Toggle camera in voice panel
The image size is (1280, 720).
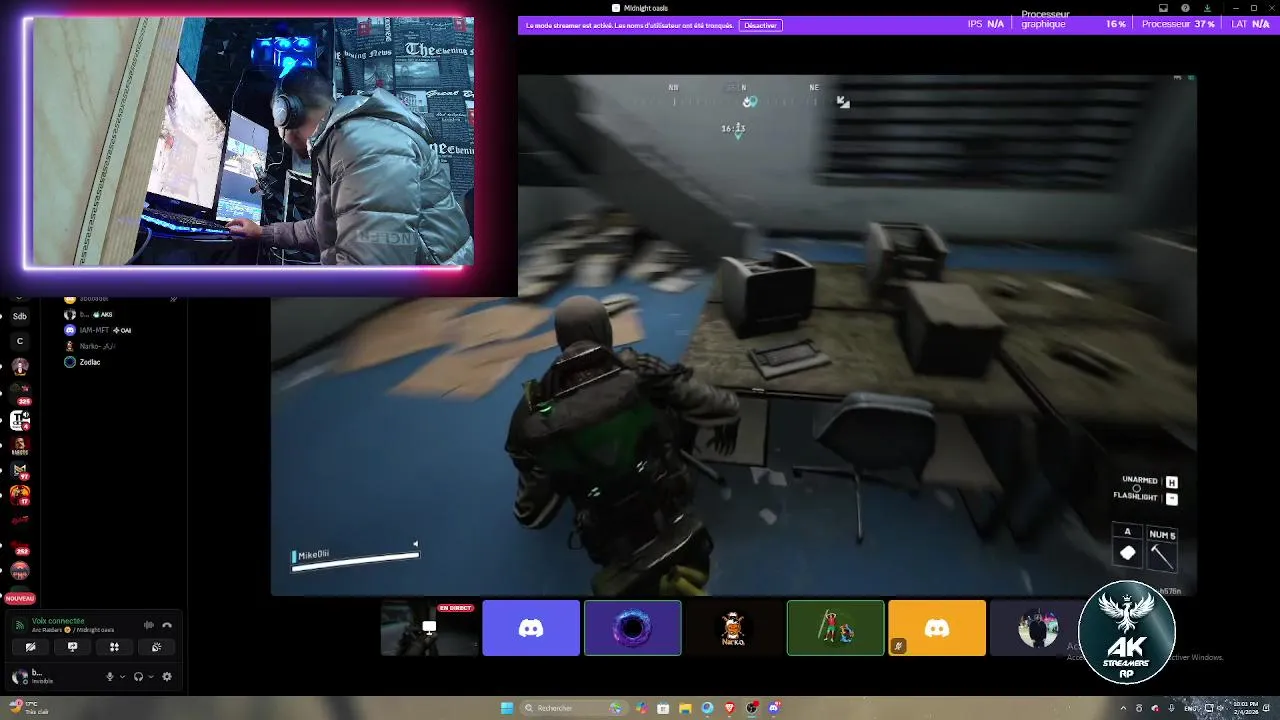tap(30, 647)
